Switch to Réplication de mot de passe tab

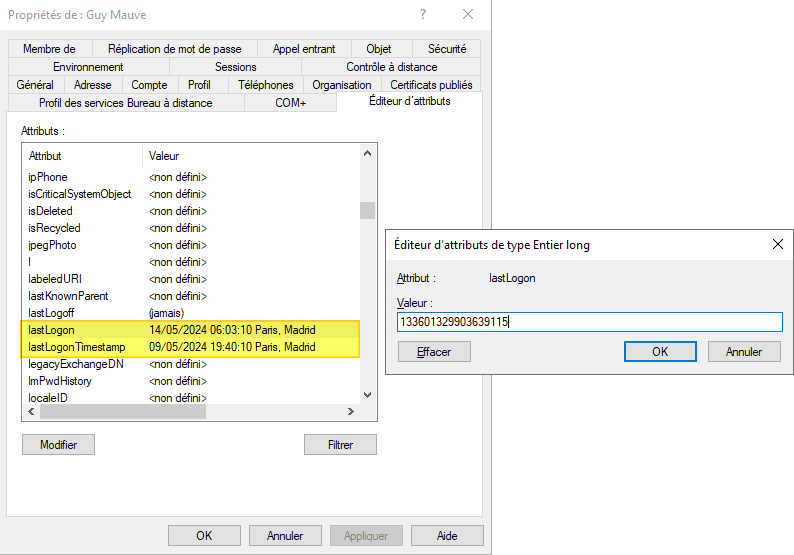tap(174, 49)
